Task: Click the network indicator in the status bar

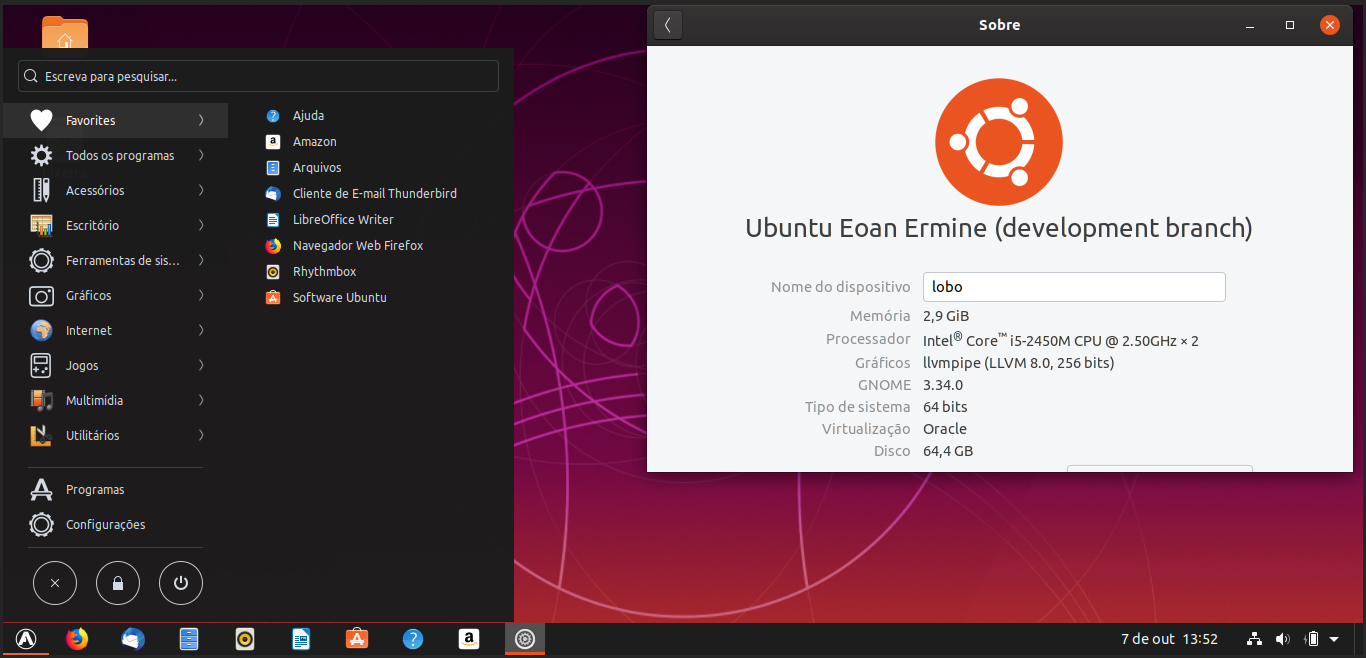Action: (x=1254, y=639)
